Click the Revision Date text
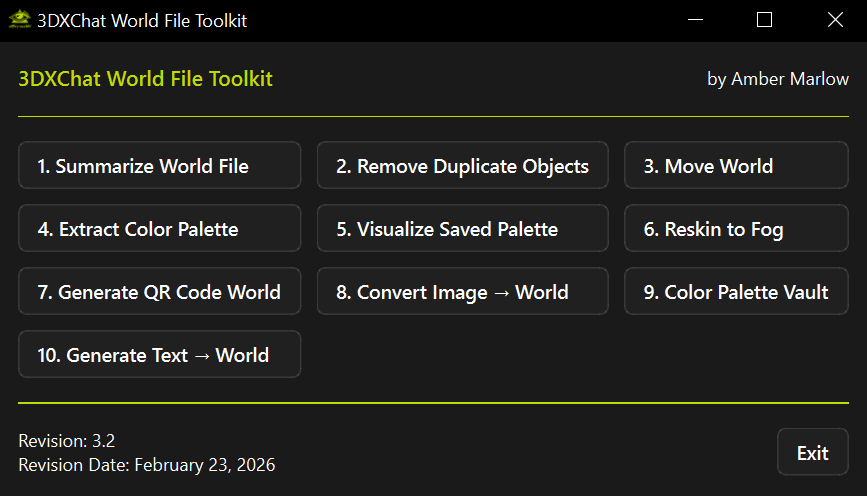Screen dimensions: 867x496 pos(146,465)
